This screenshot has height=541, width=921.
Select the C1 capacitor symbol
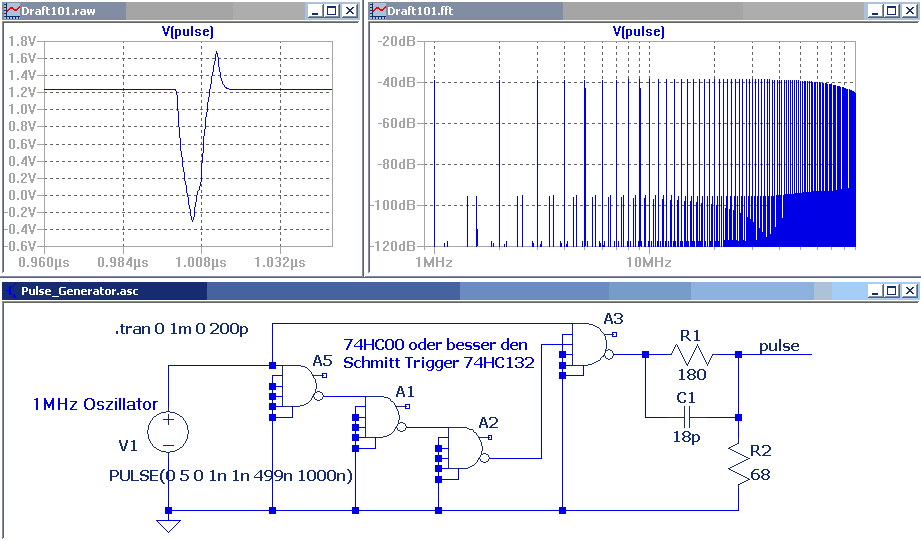(x=687, y=418)
